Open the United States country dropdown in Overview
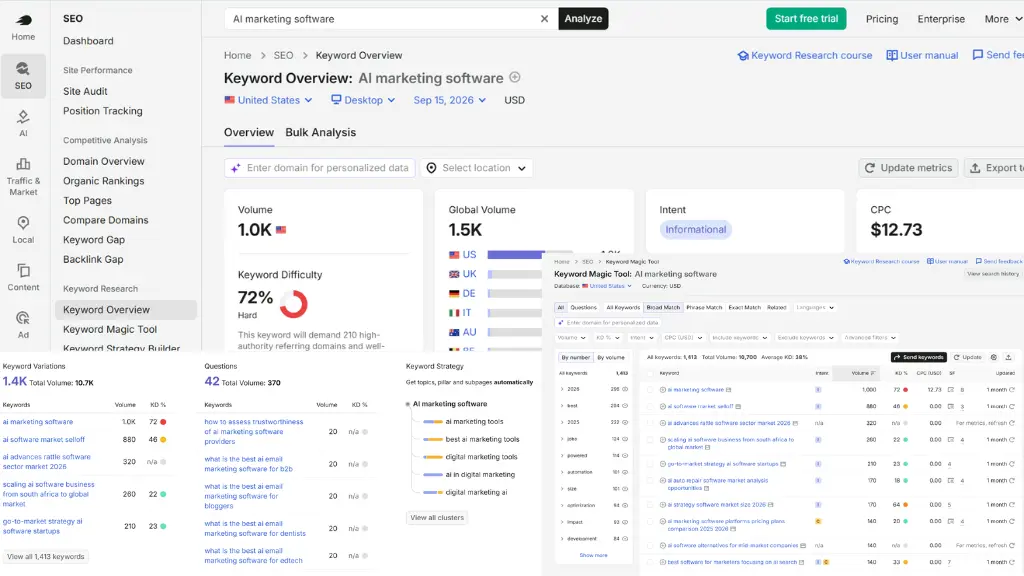Viewport: 1024px width, 576px height. pos(268,100)
